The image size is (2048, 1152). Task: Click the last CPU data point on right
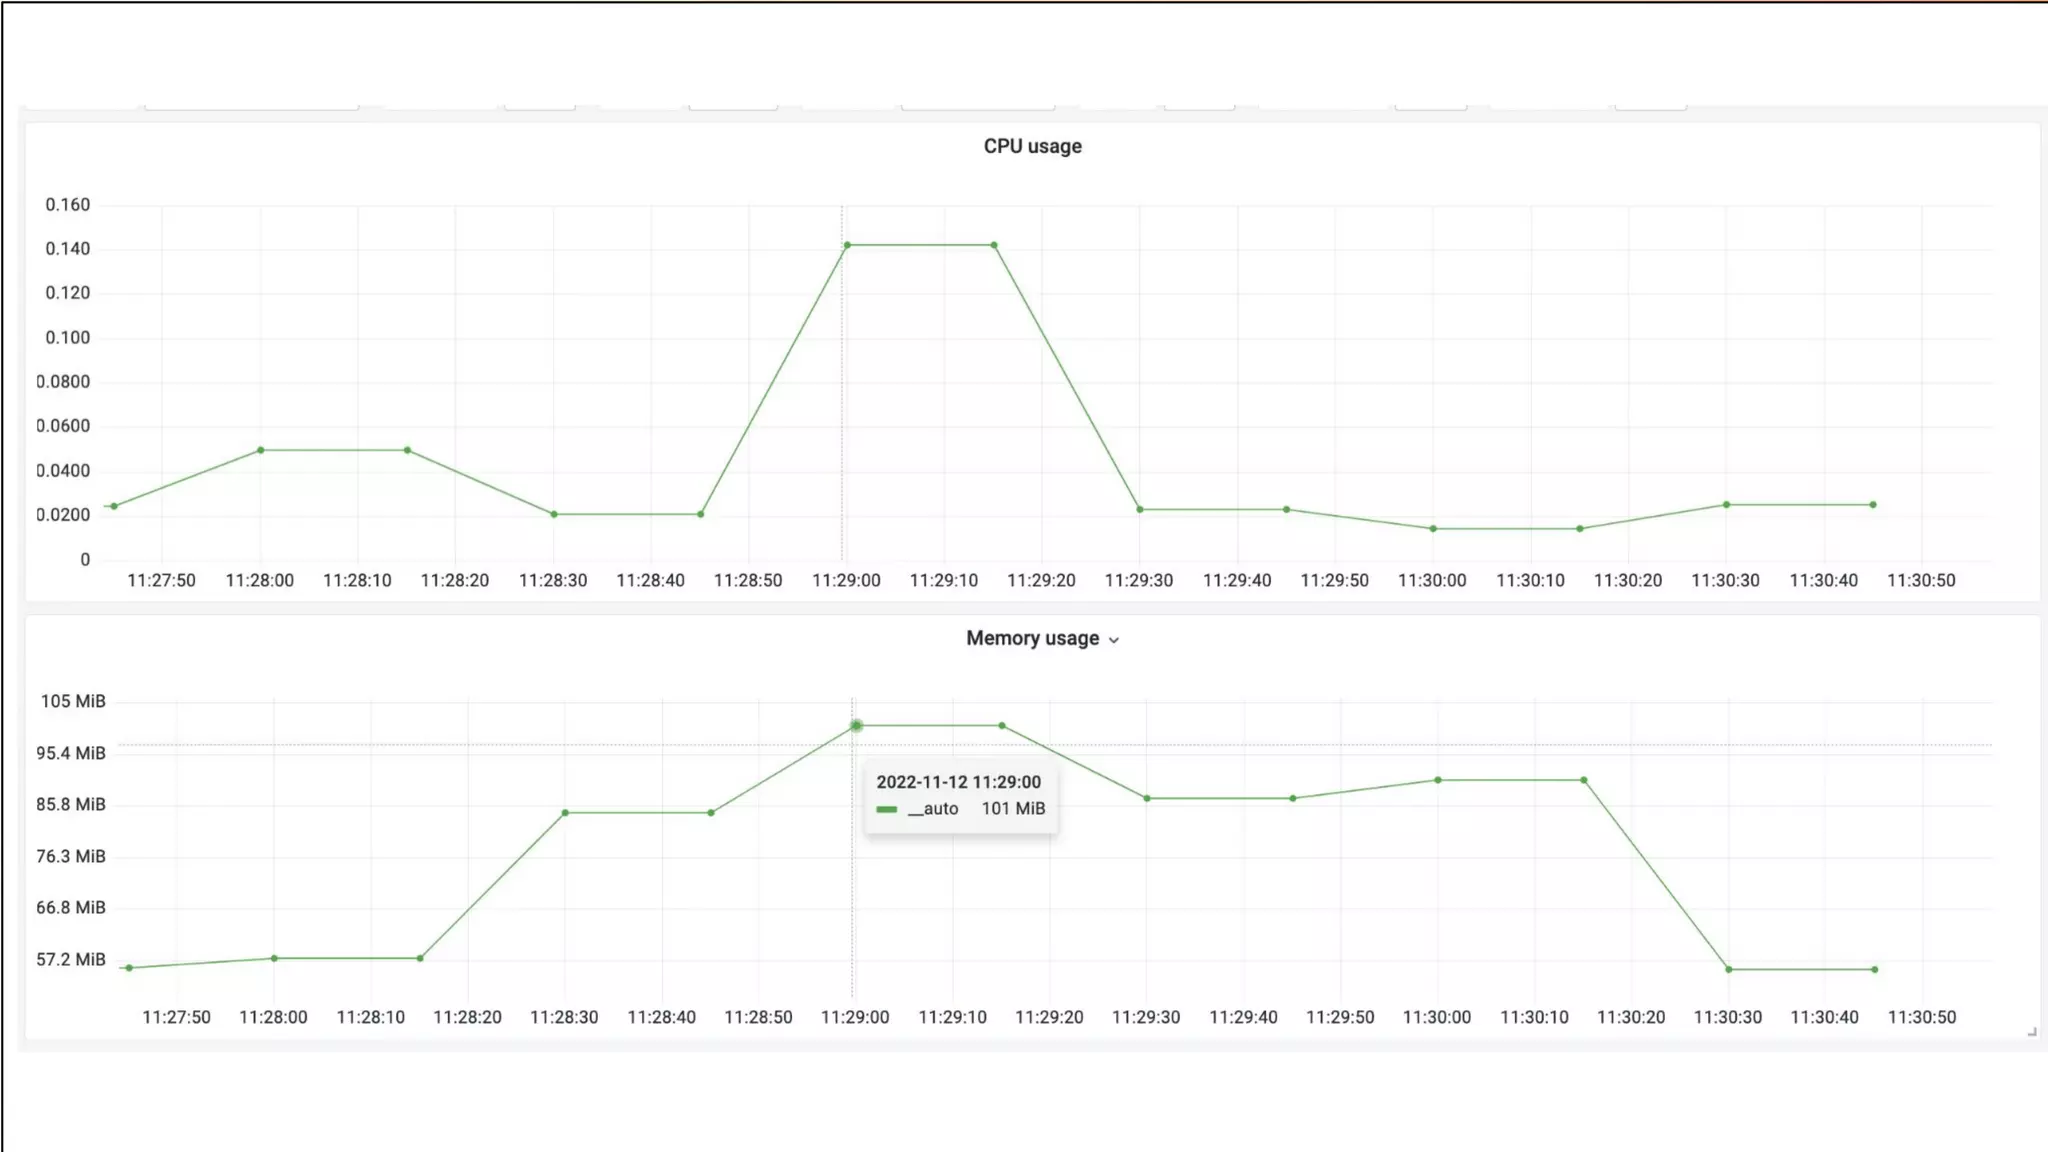pyautogui.click(x=1873, y=505)
